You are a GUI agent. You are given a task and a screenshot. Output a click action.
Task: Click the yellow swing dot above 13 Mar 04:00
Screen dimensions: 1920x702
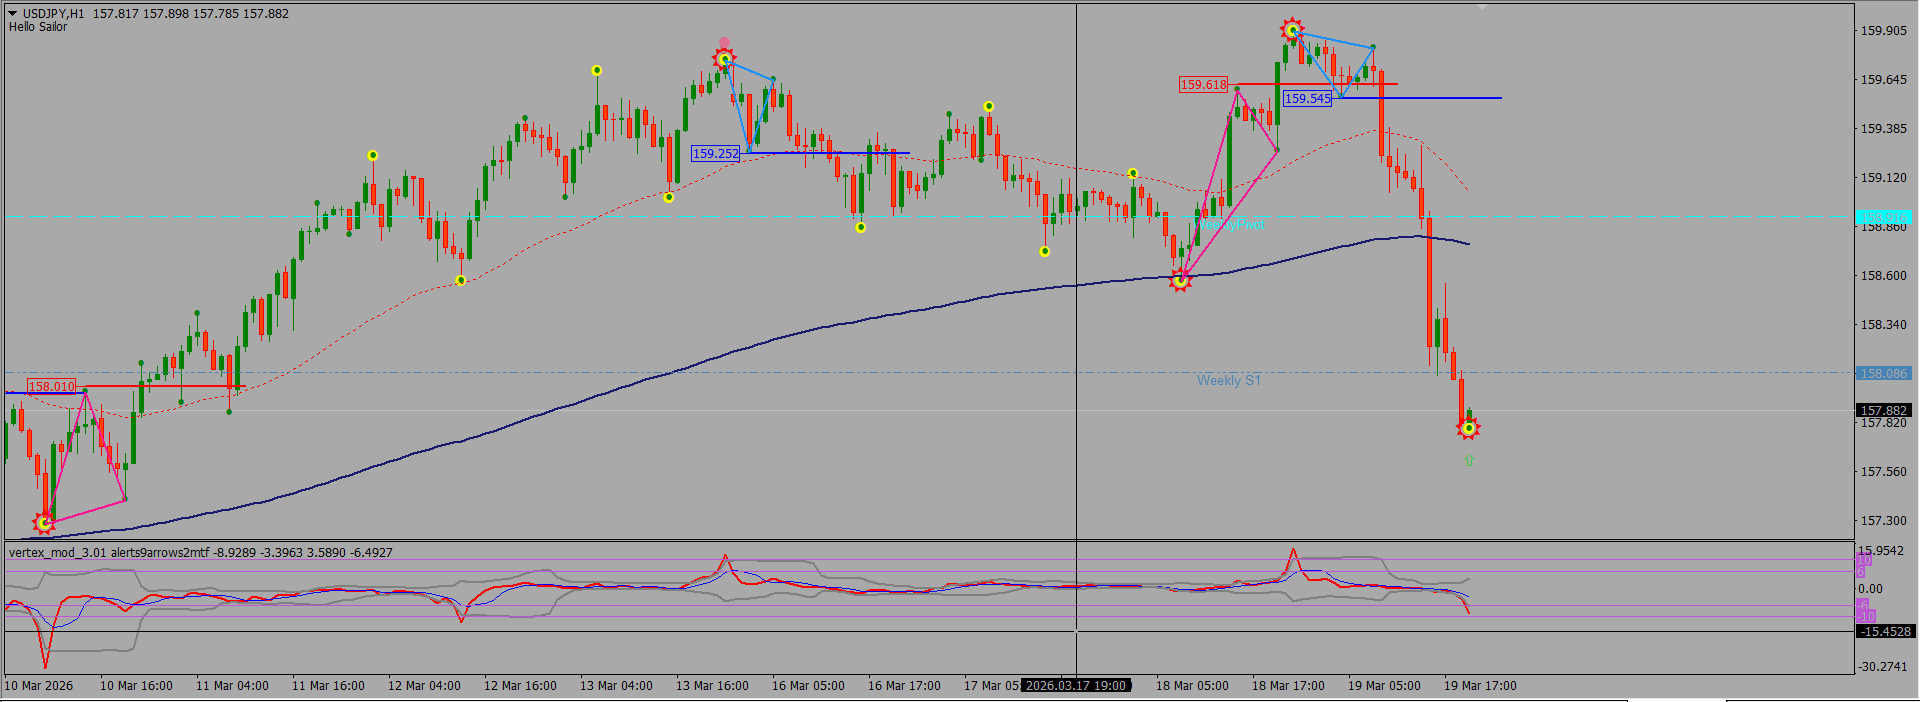point(596,70)
